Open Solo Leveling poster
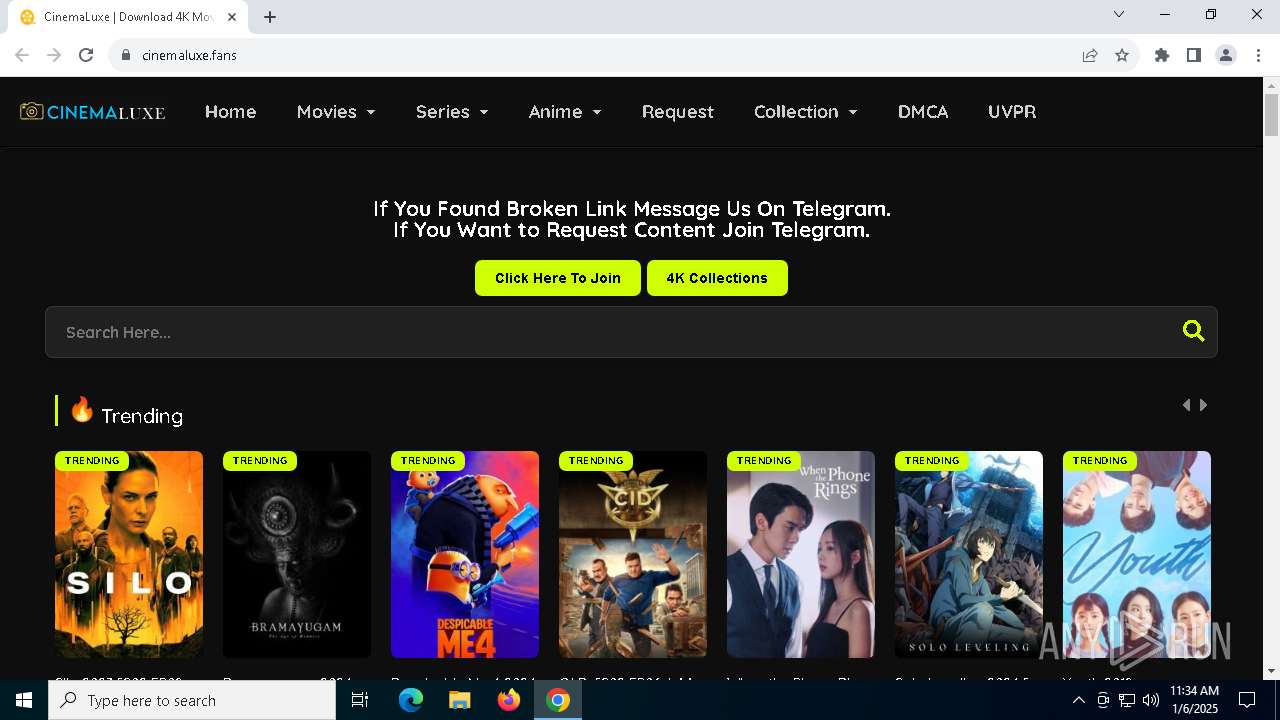 969,554
